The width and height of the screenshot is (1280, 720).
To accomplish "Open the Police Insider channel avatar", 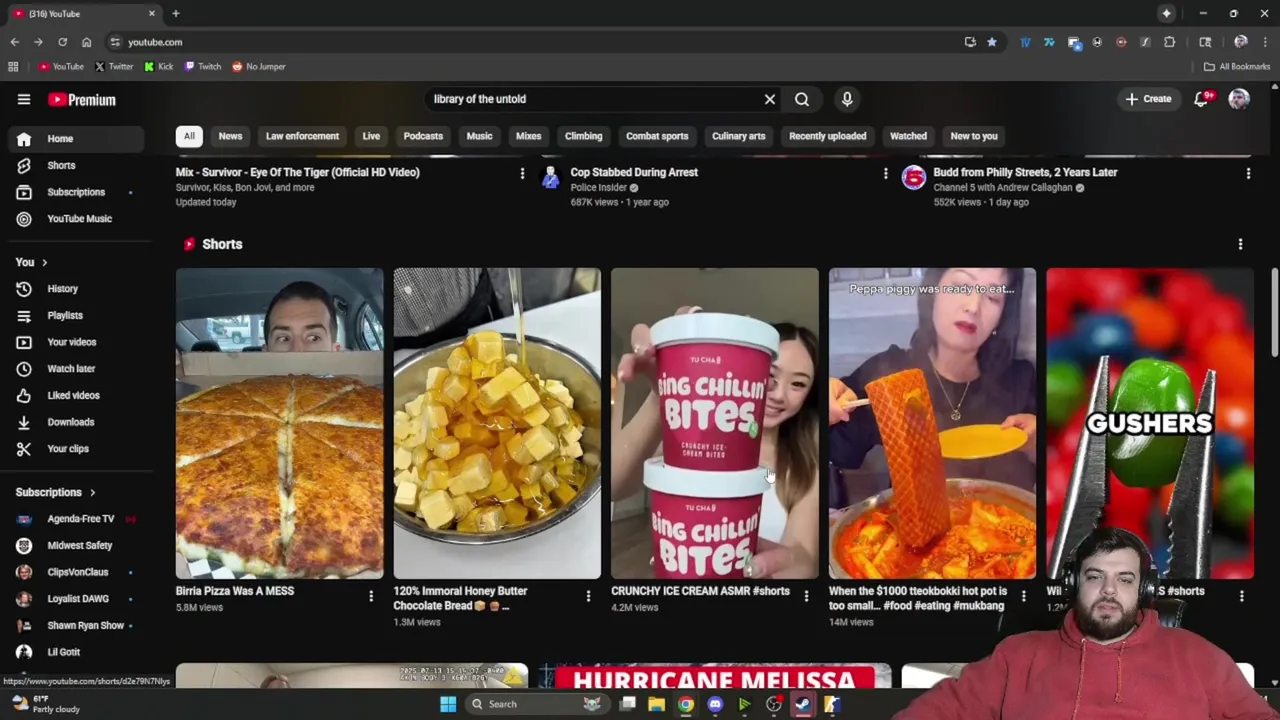I will pos(550,178).
